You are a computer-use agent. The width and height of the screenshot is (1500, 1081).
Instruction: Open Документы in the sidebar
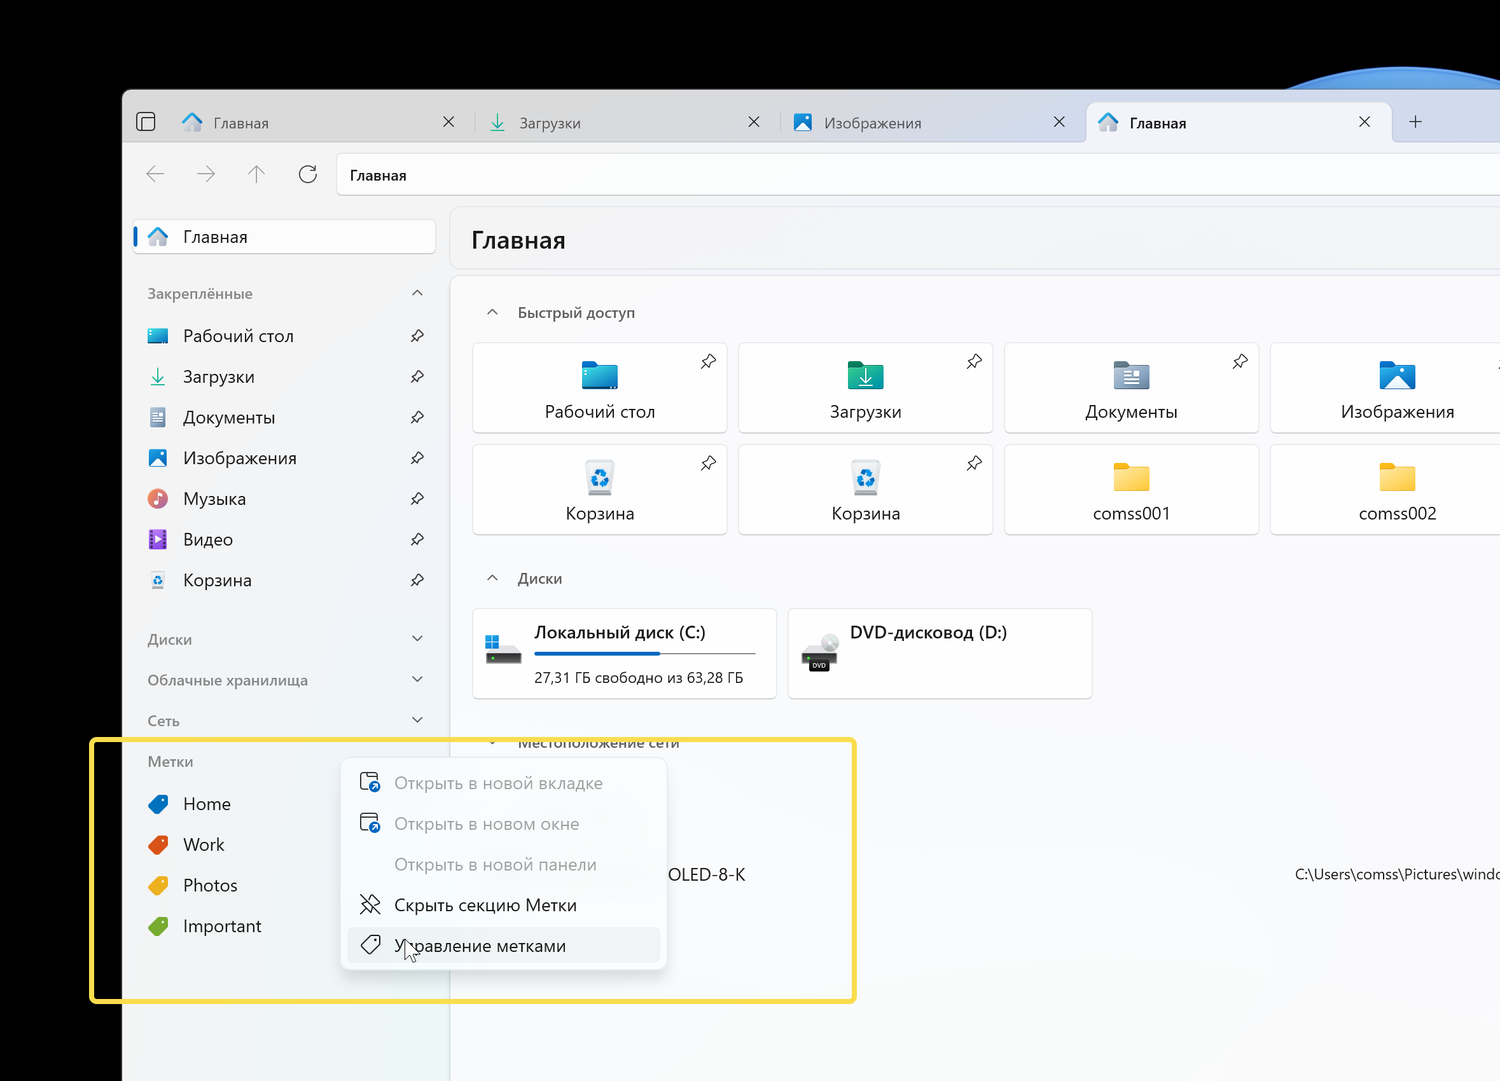point(285,417)
